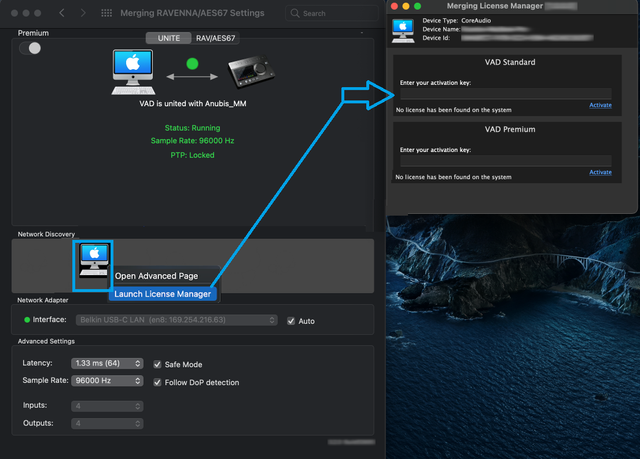Click the search magnifier icon
Image resolution: width=640 pixels, height=459 pixels.
[x=295, y=13]
